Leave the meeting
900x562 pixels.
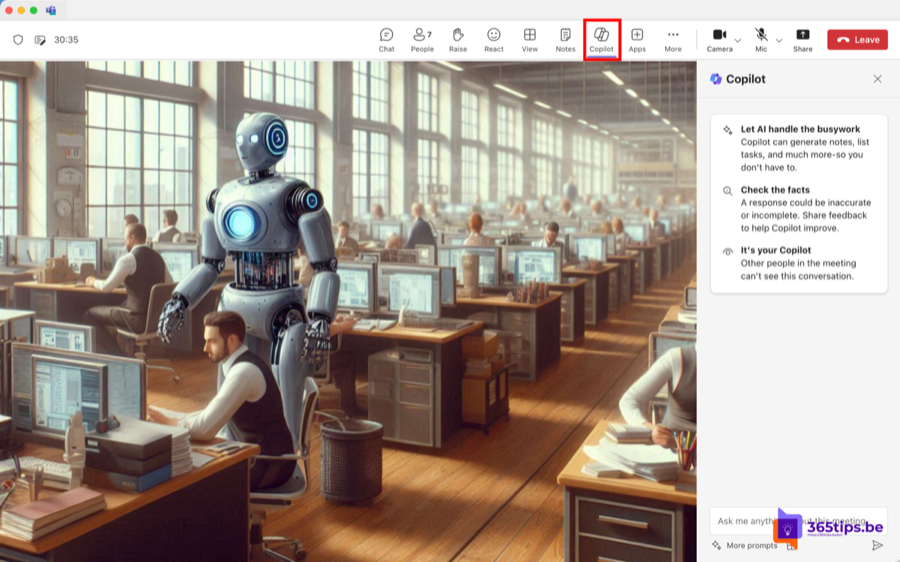pos(858,40)
